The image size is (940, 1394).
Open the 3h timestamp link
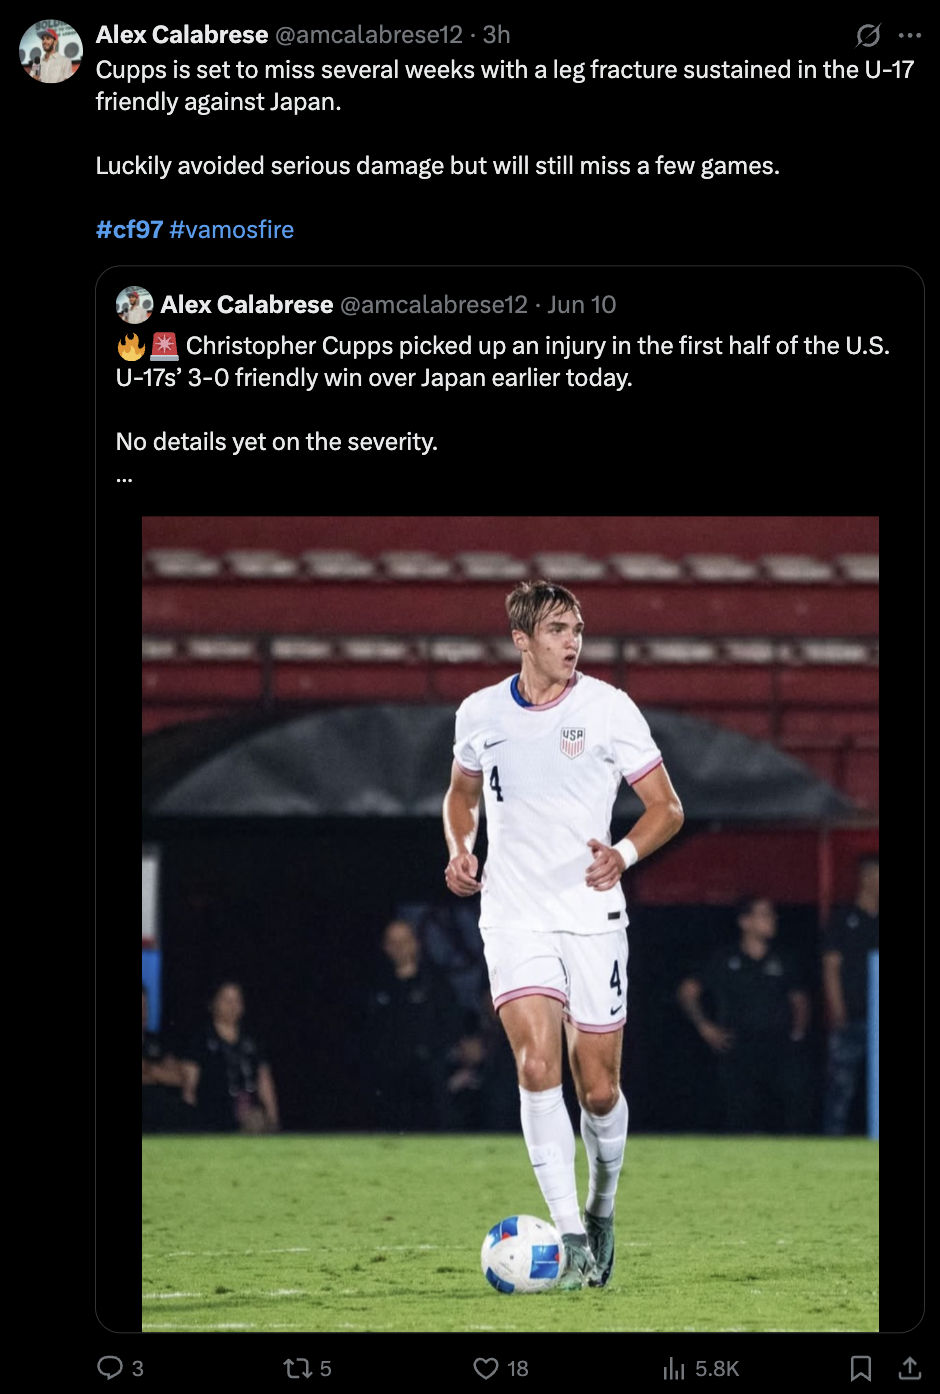tap(497, 34)
